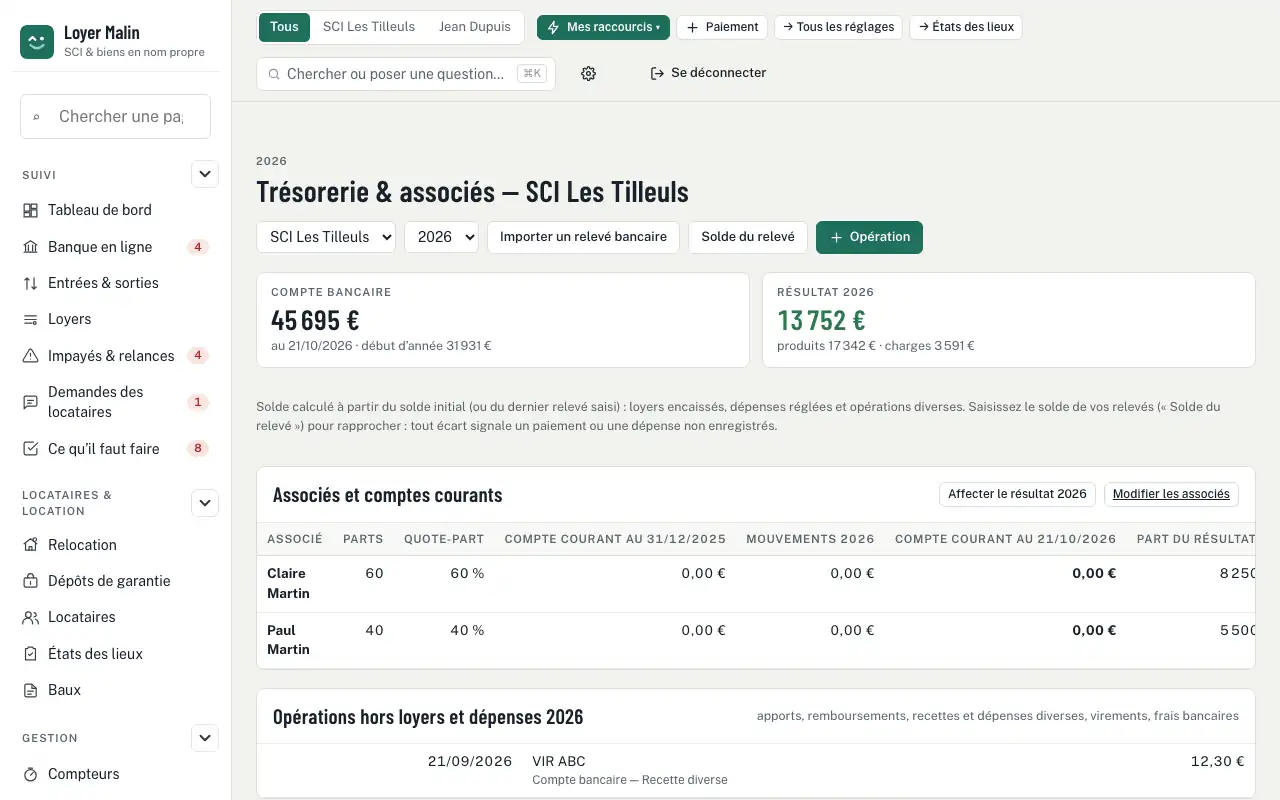
Task: Click the VIR ABC operation label
Action: (x=559, y=761)
